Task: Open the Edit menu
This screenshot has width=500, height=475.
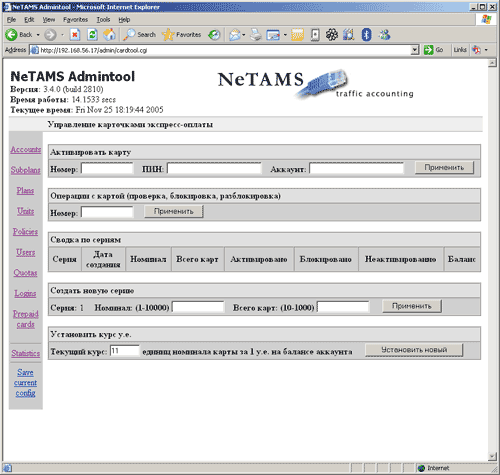Action: click(x=29, y=20)
